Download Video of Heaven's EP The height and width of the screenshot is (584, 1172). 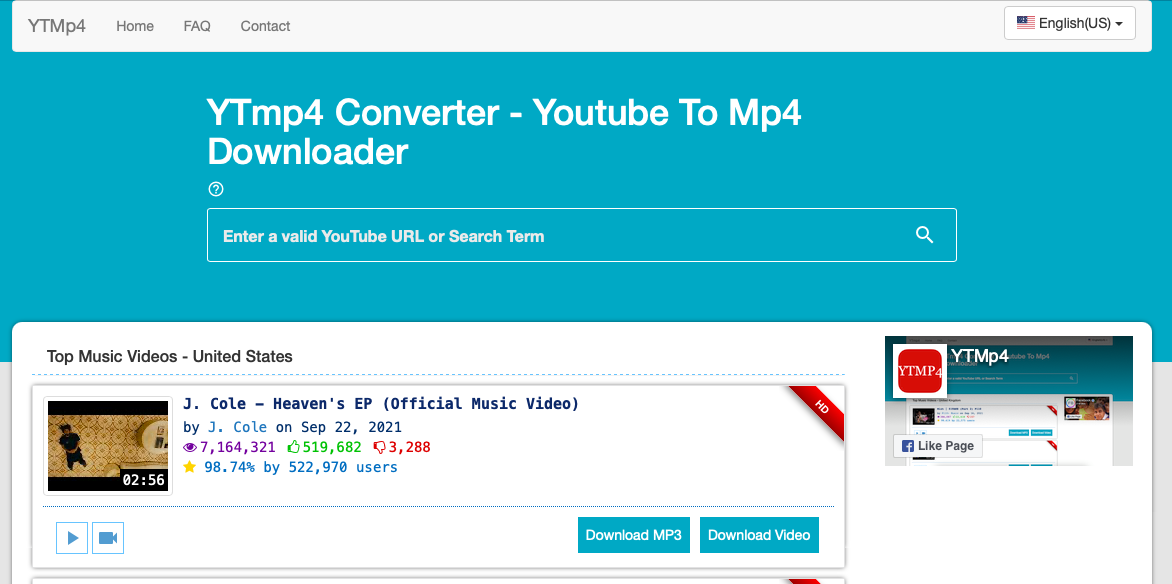tap(759, 535)
